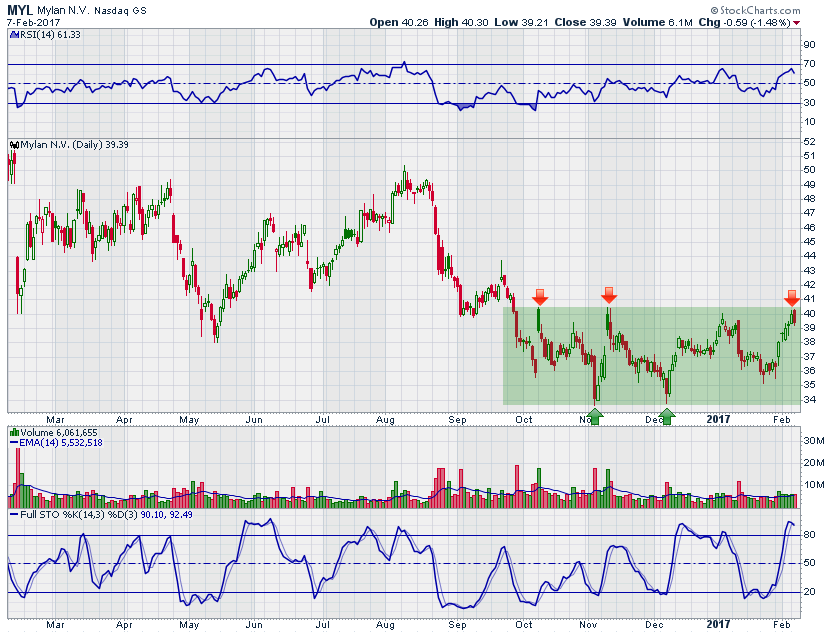This screenshot has height=640, width=831.
Task: Click the 41 label on the price axis
Action: point(809,299)
